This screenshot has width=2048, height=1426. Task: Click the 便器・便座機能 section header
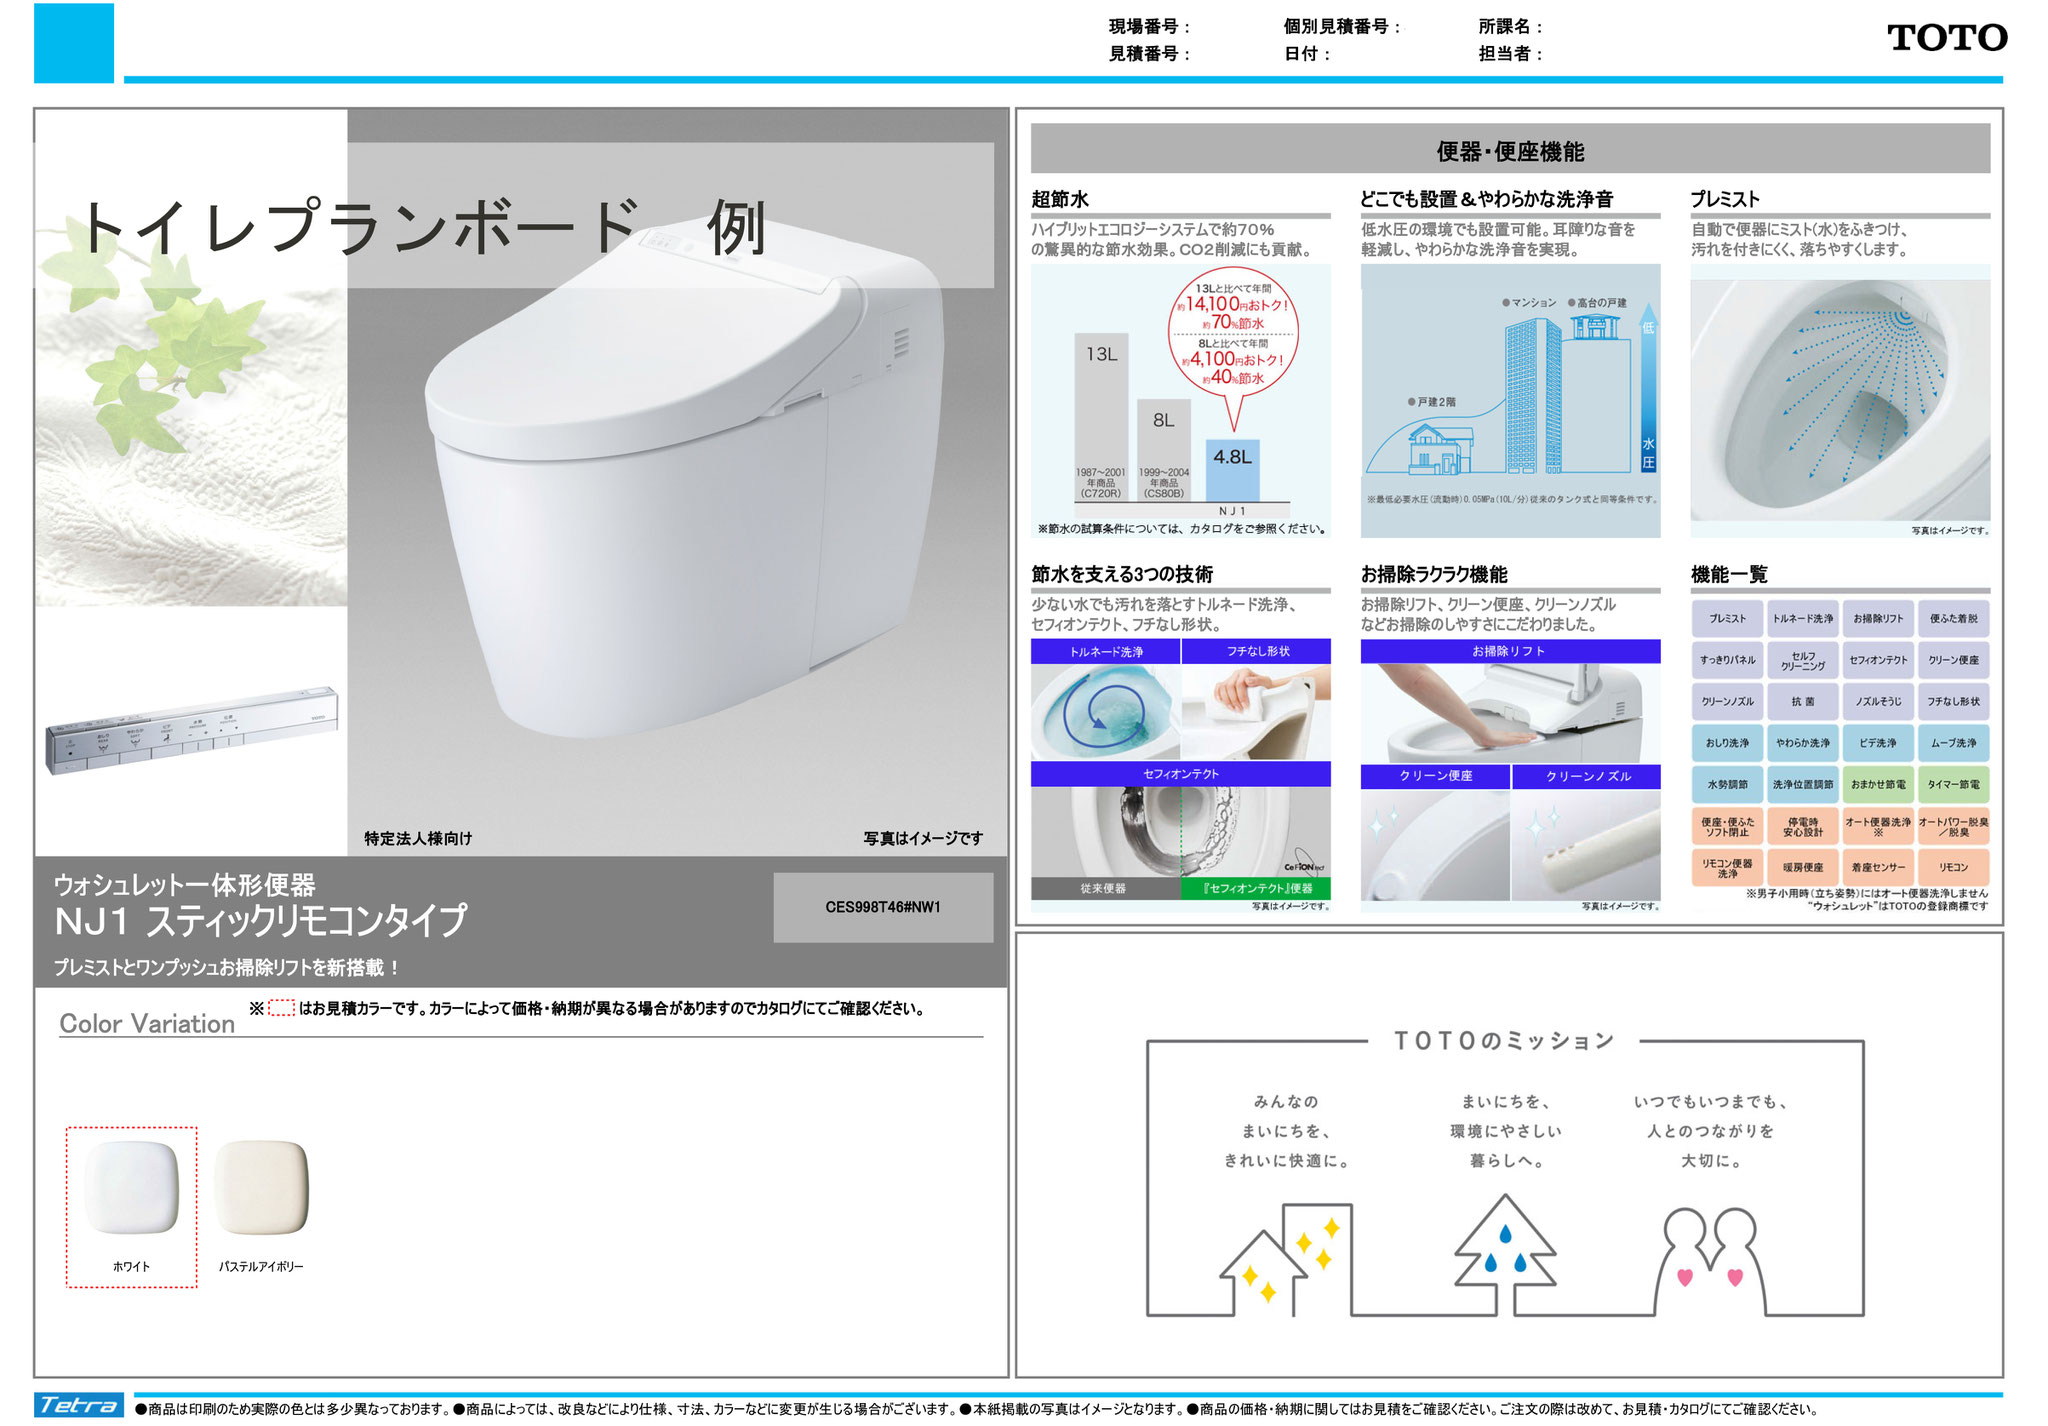1510,151
